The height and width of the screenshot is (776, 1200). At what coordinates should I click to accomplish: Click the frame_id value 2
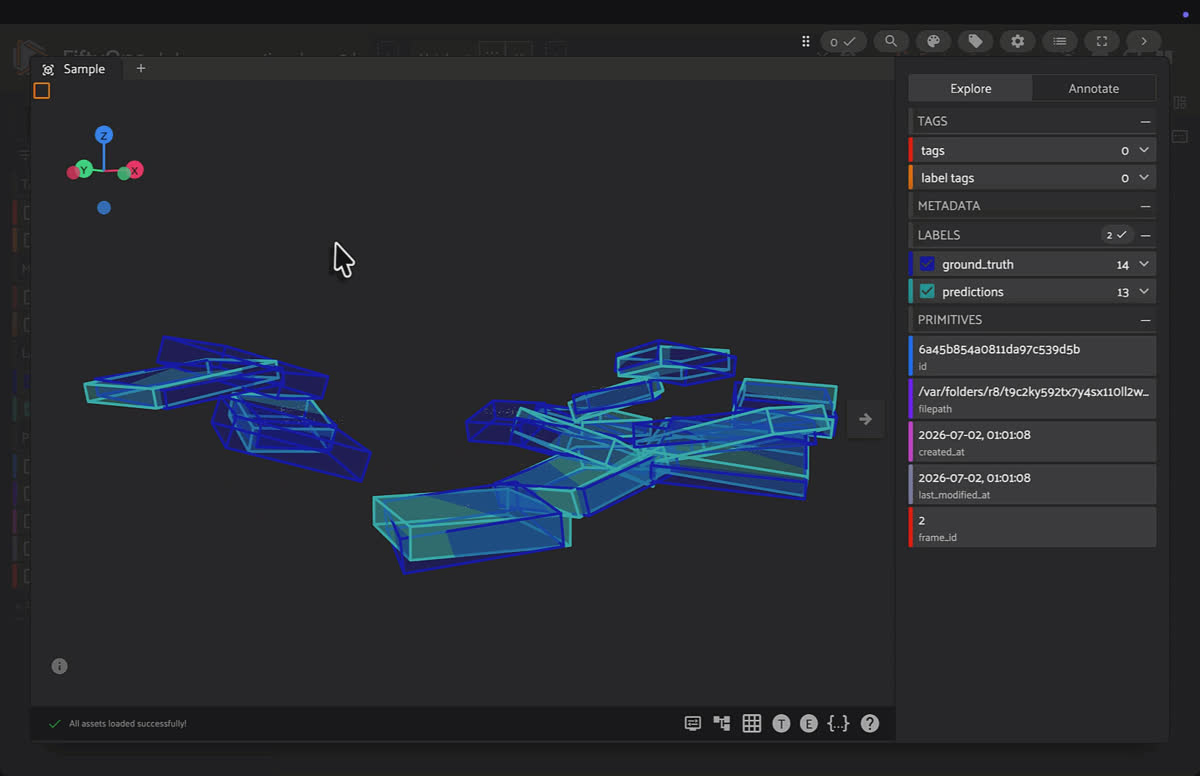pyautogui.click(x=922, y=521)
